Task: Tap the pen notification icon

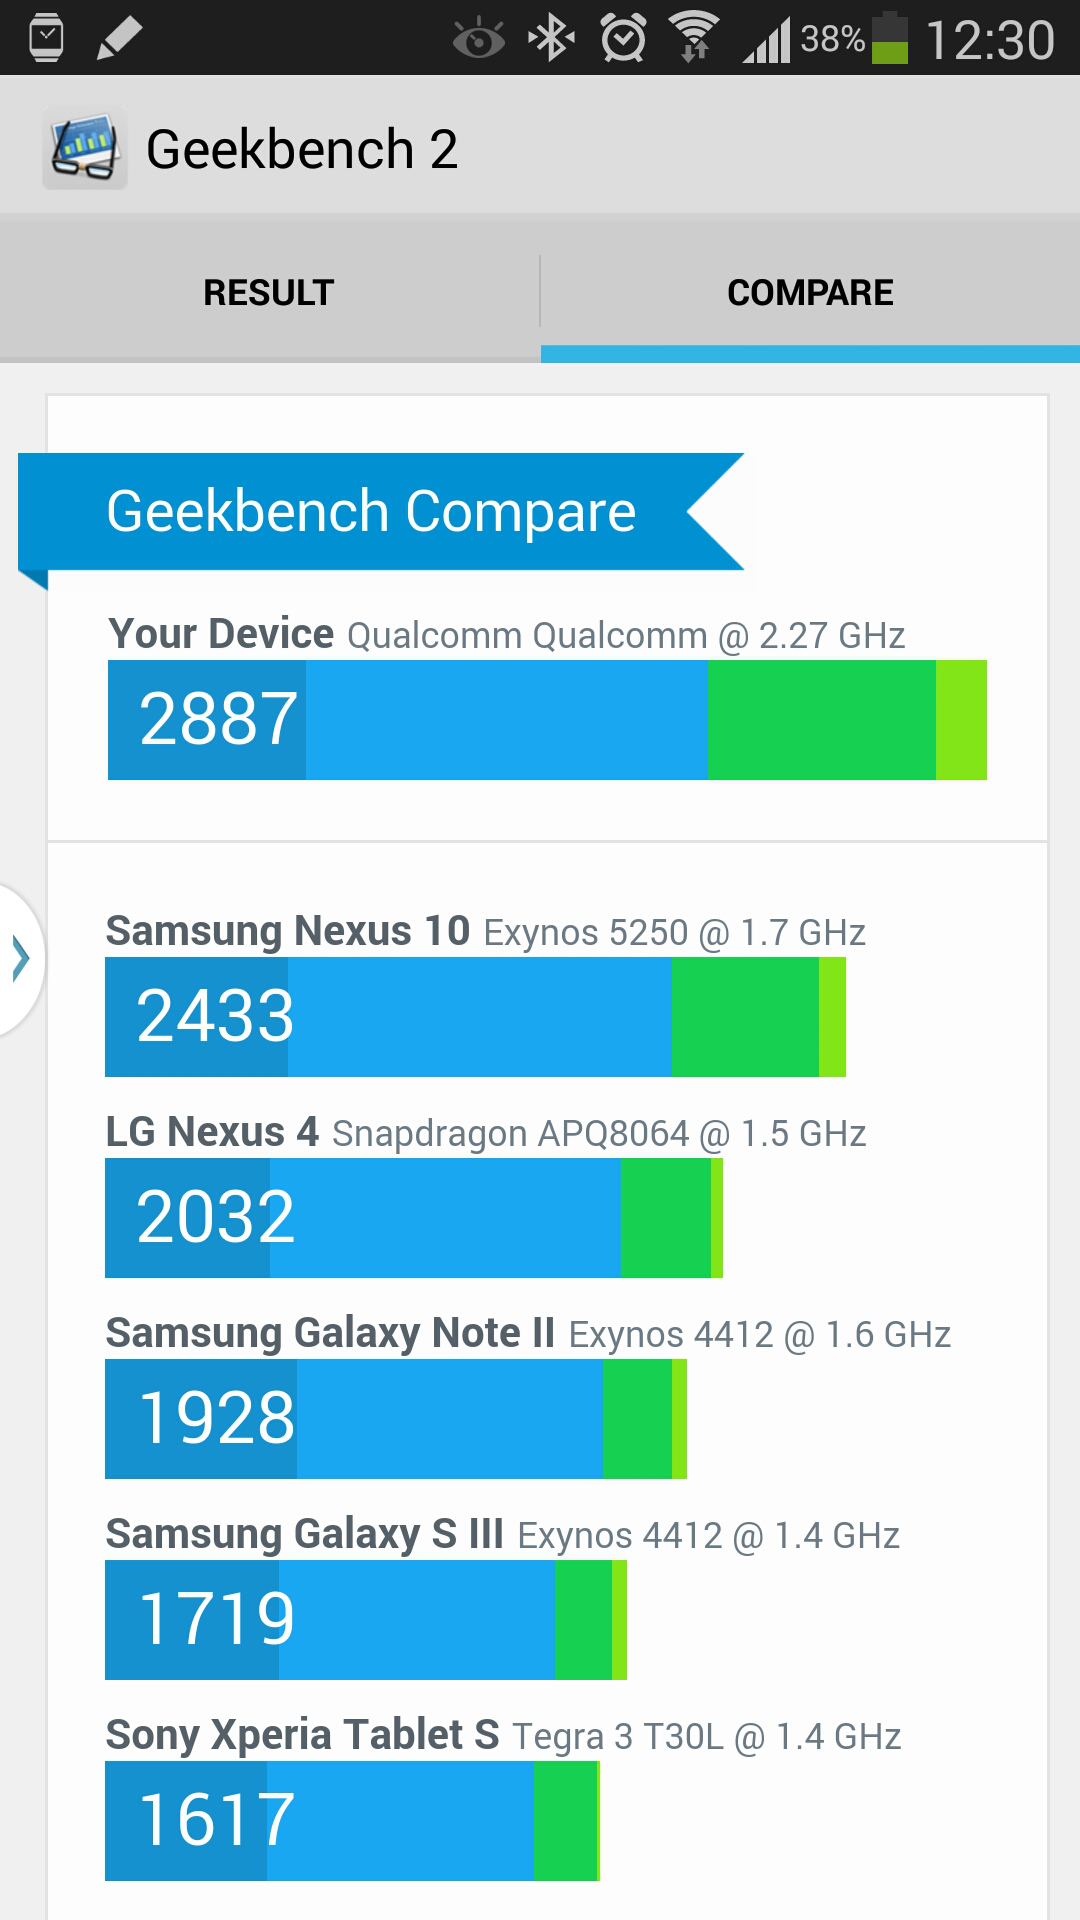Action: click(x=119, y=38)
